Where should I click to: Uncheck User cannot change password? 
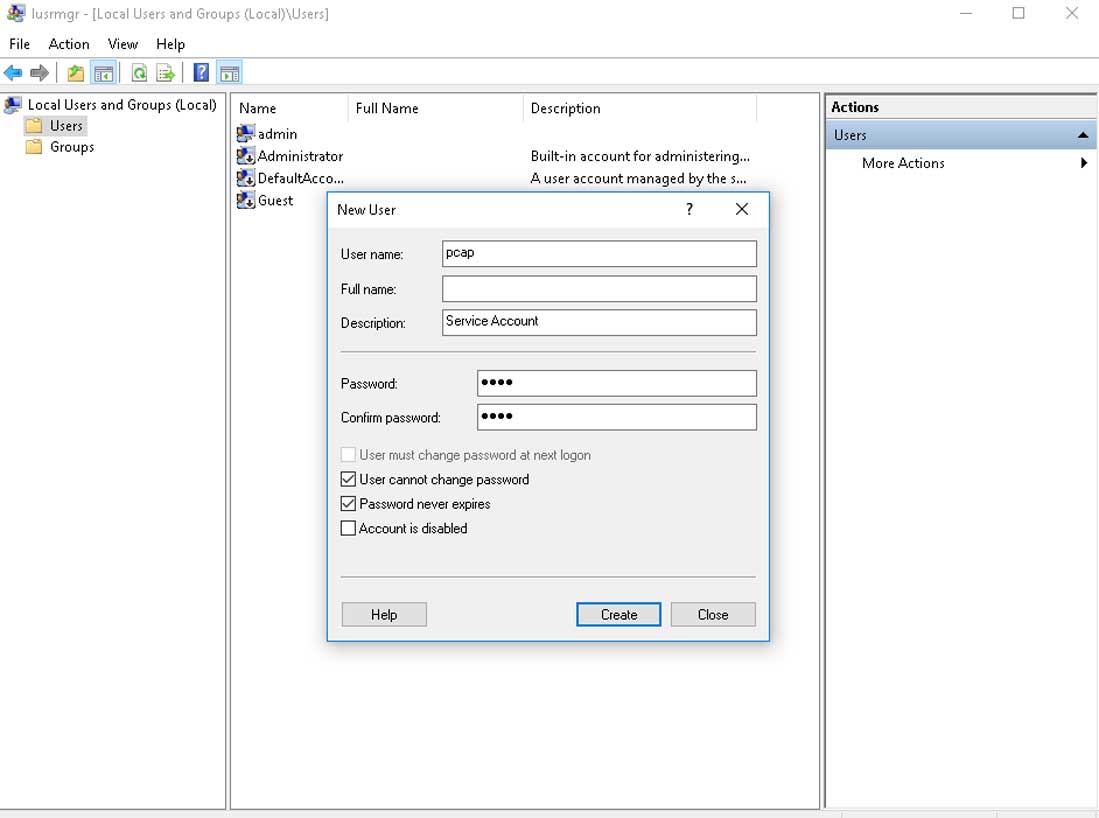coord(348,480)
